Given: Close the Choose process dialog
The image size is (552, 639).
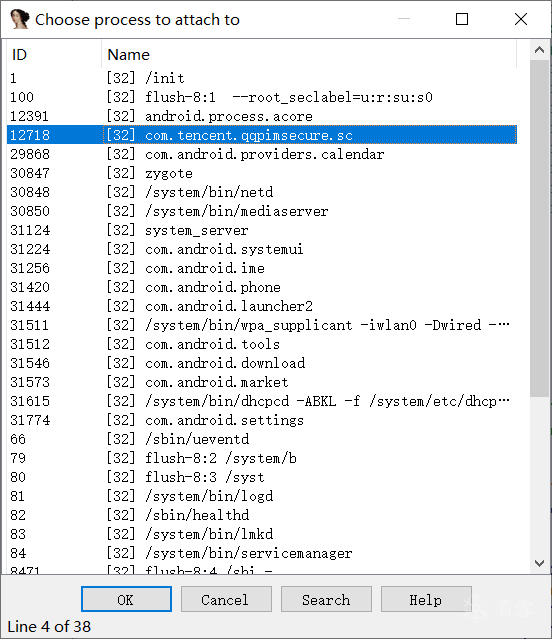Looking at the screenshot, I should [x=521, y=19].
